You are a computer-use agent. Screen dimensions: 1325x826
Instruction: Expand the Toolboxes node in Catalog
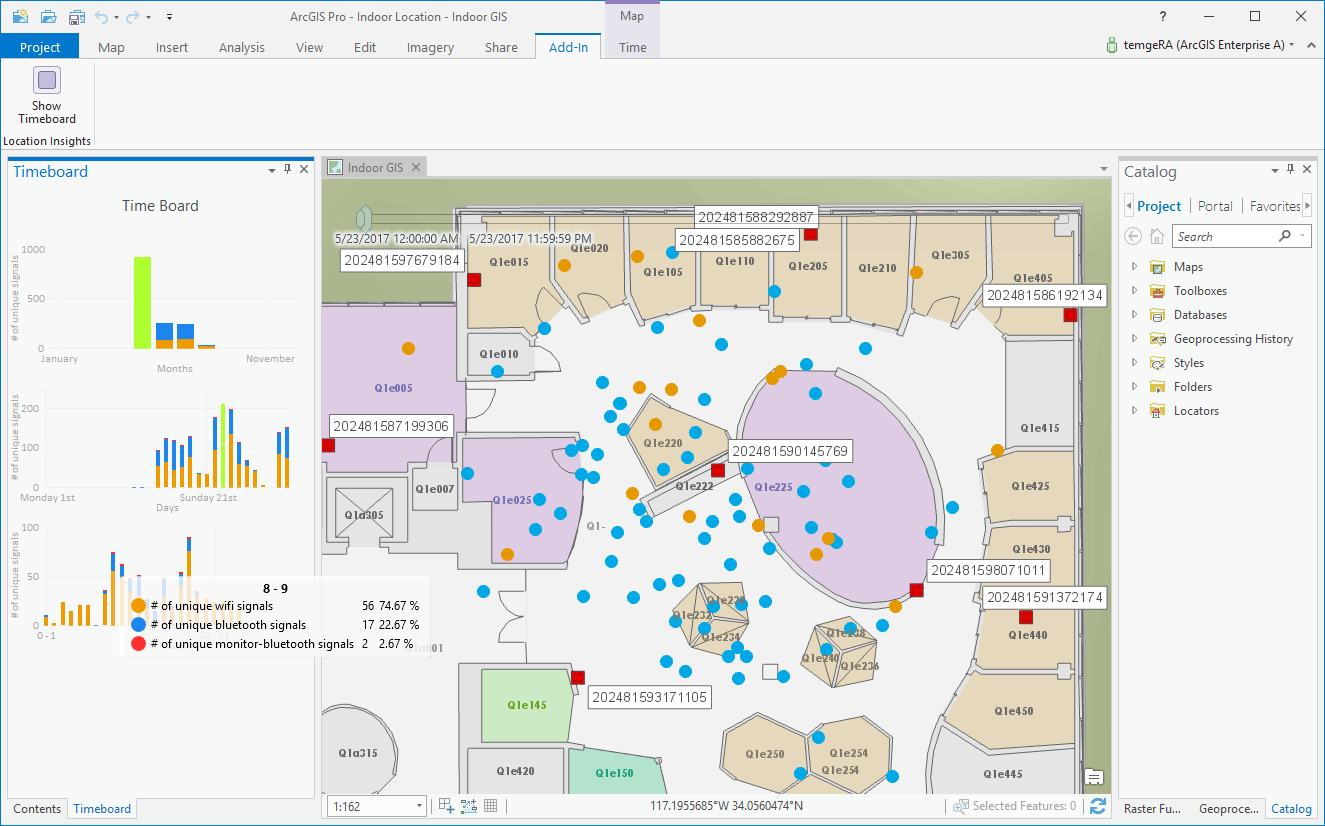click(x=1134, y=291)
